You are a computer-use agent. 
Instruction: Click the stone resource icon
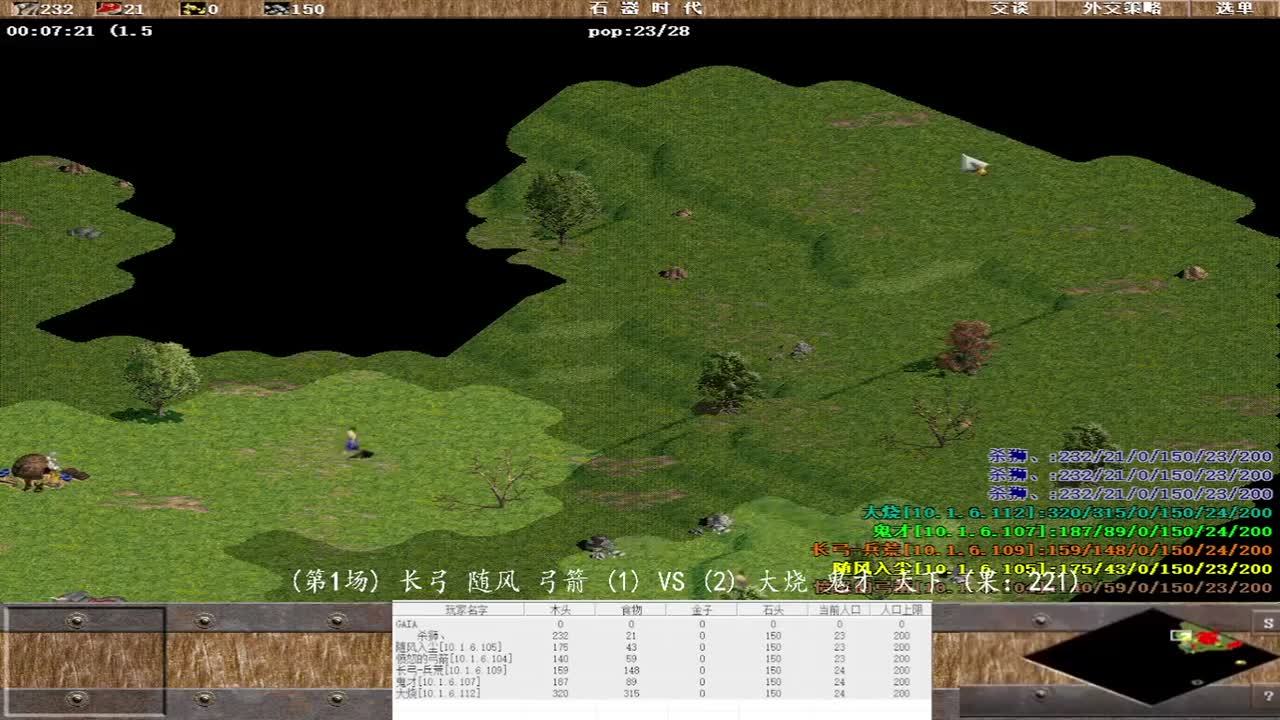coord(276,9)
